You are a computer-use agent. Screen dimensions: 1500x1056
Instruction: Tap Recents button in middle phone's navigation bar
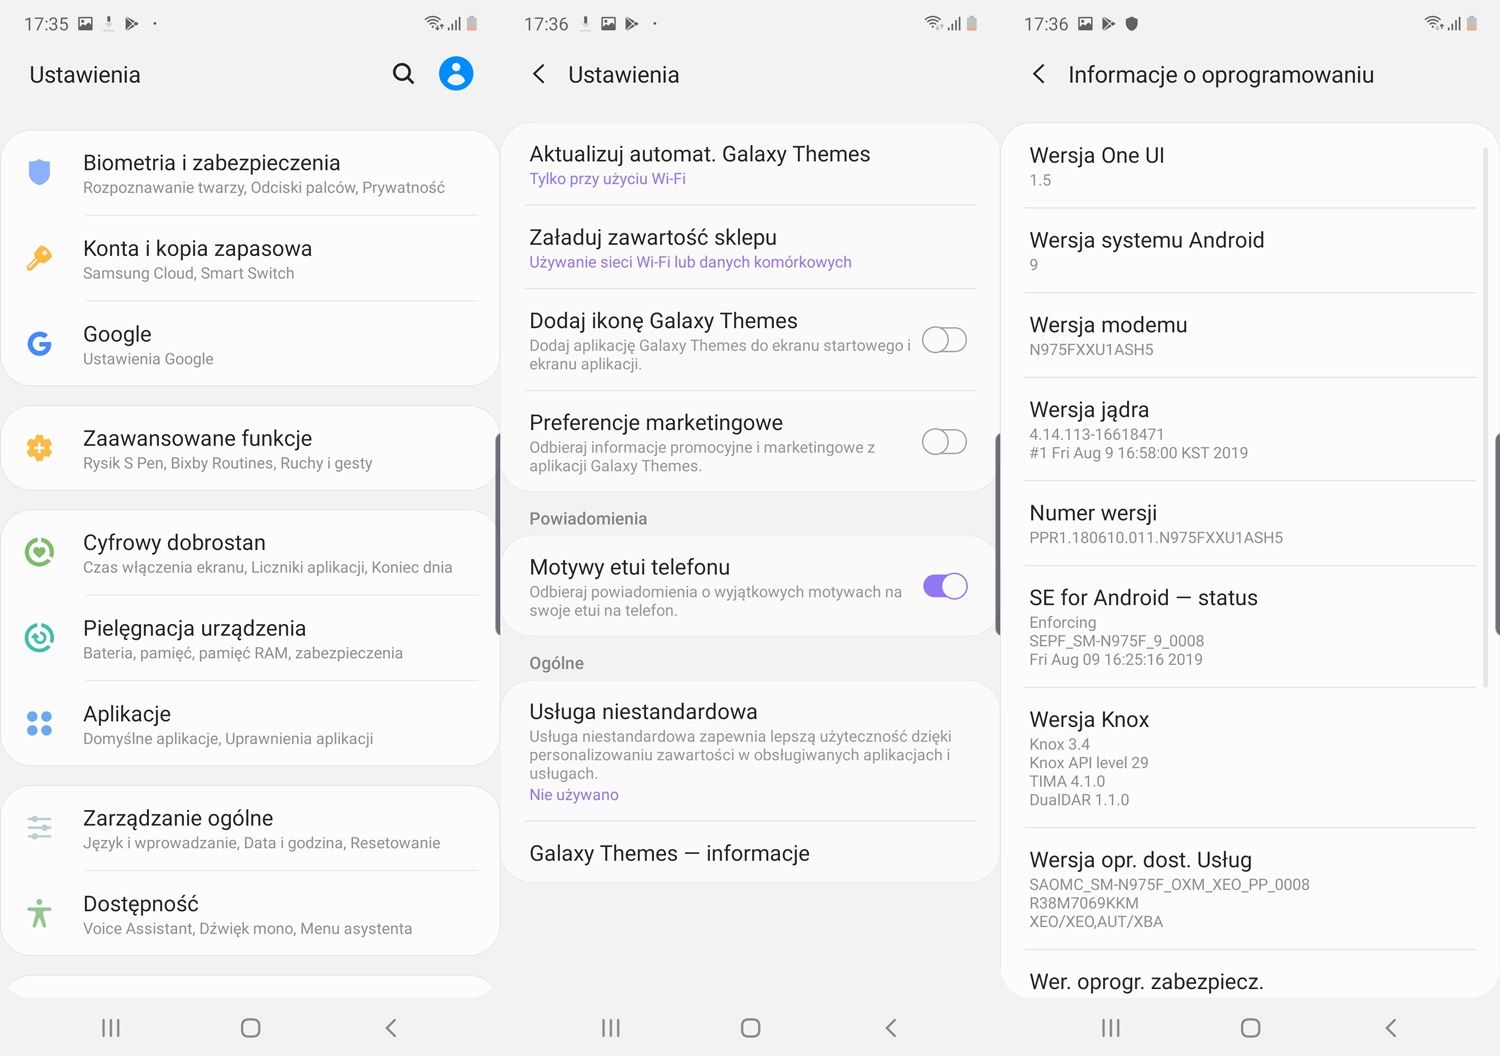coord(611,1028)
